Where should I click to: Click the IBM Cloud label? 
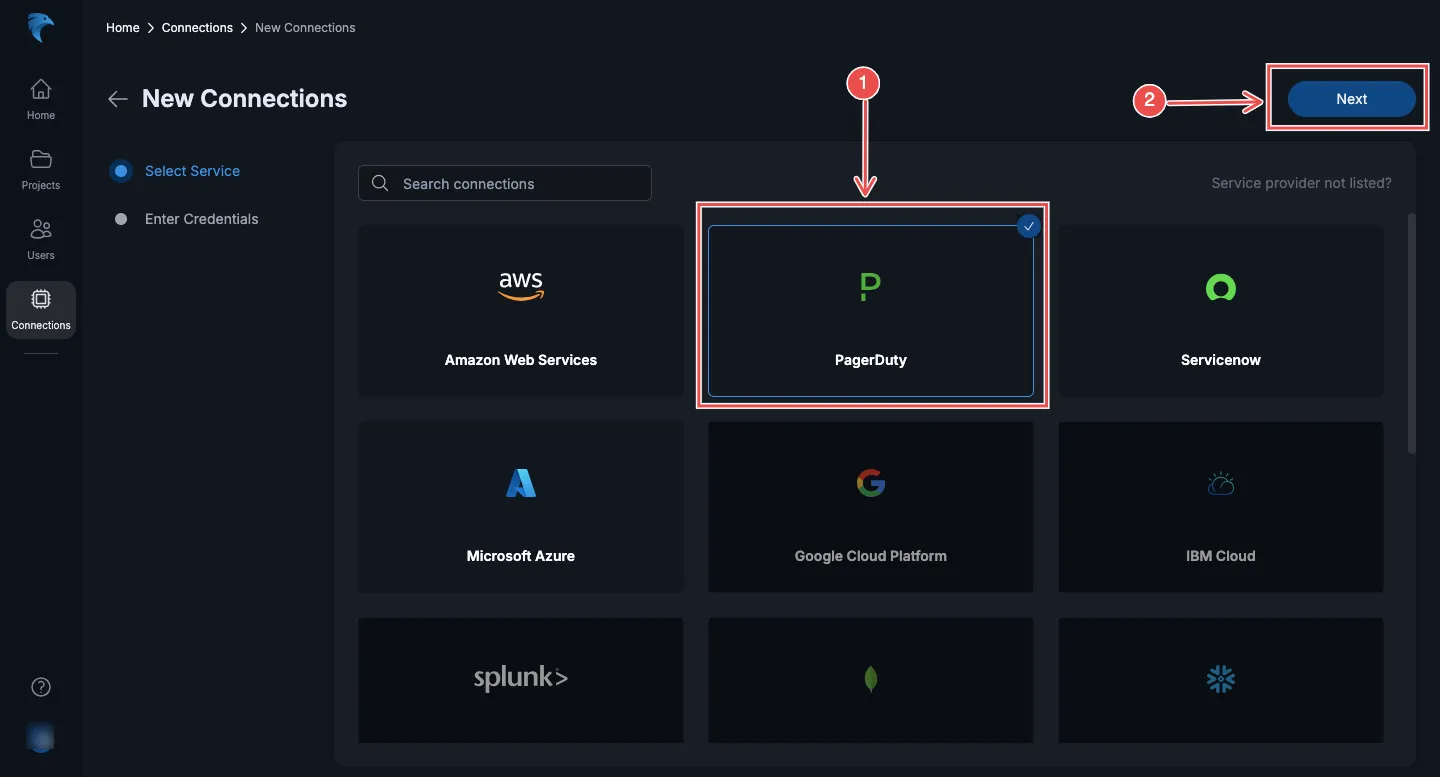pyautogui.click(x=1221, y=556)
